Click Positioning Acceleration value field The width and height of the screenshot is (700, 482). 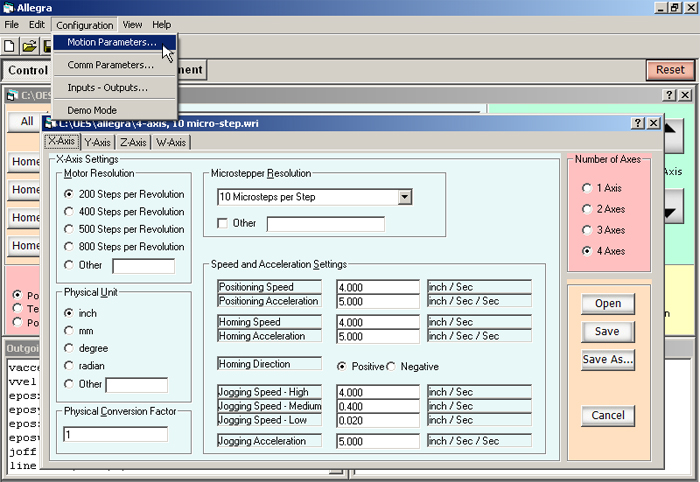(x=378, y=301)
